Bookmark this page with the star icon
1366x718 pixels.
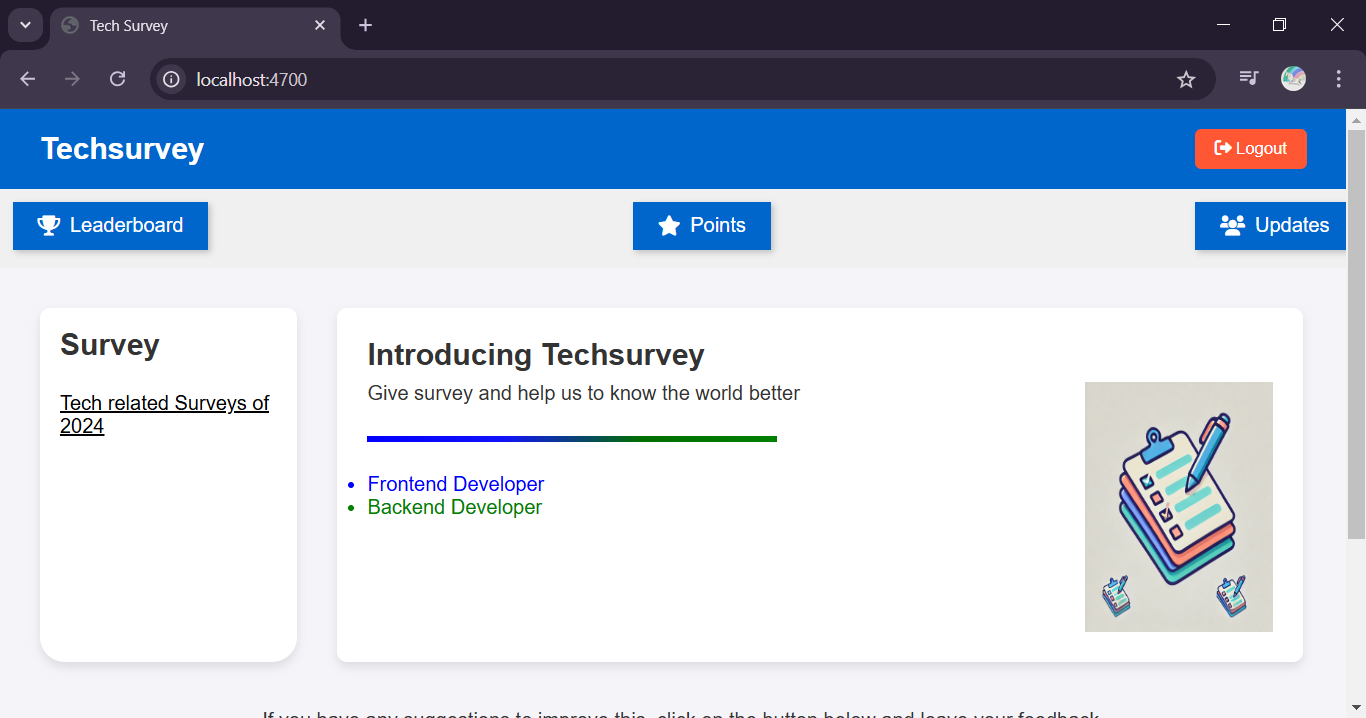click(1186, 80)
